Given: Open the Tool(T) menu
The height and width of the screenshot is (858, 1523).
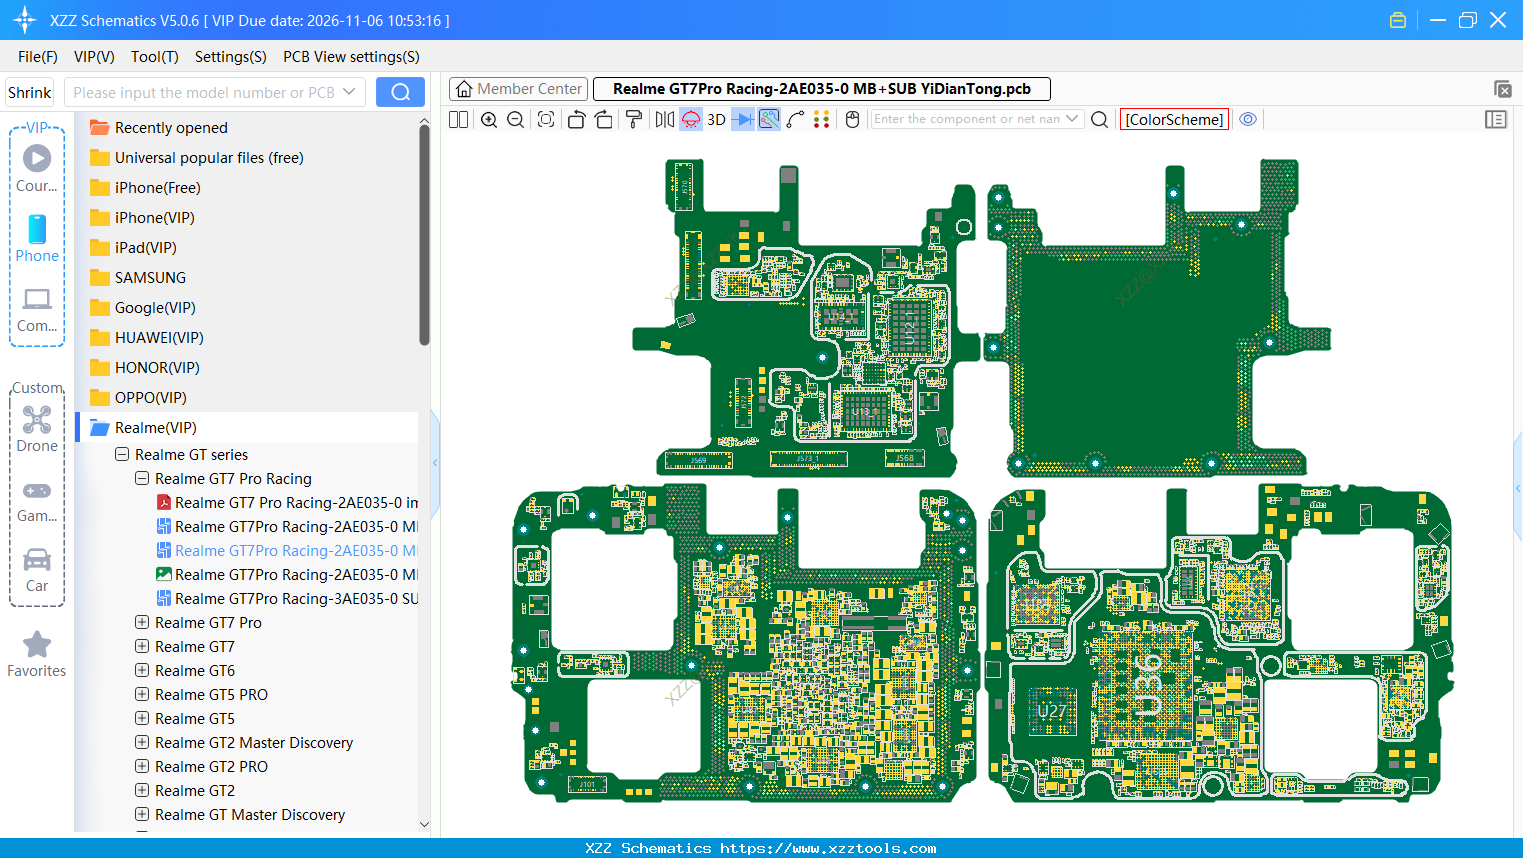Looking at the screenshot, I should [154, 57].
